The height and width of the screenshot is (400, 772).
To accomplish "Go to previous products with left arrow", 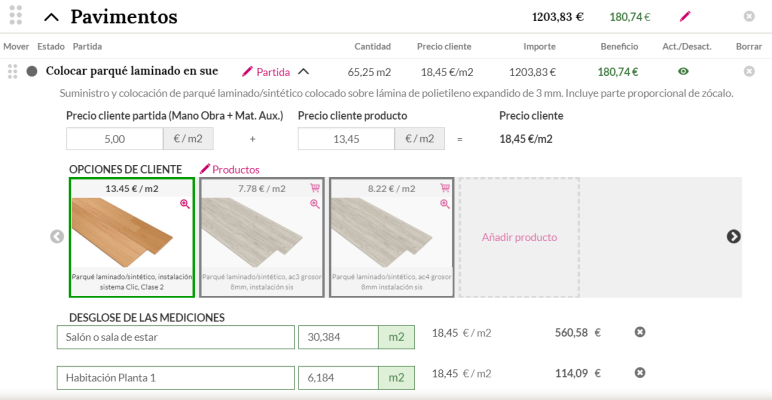I will (57, 236).
